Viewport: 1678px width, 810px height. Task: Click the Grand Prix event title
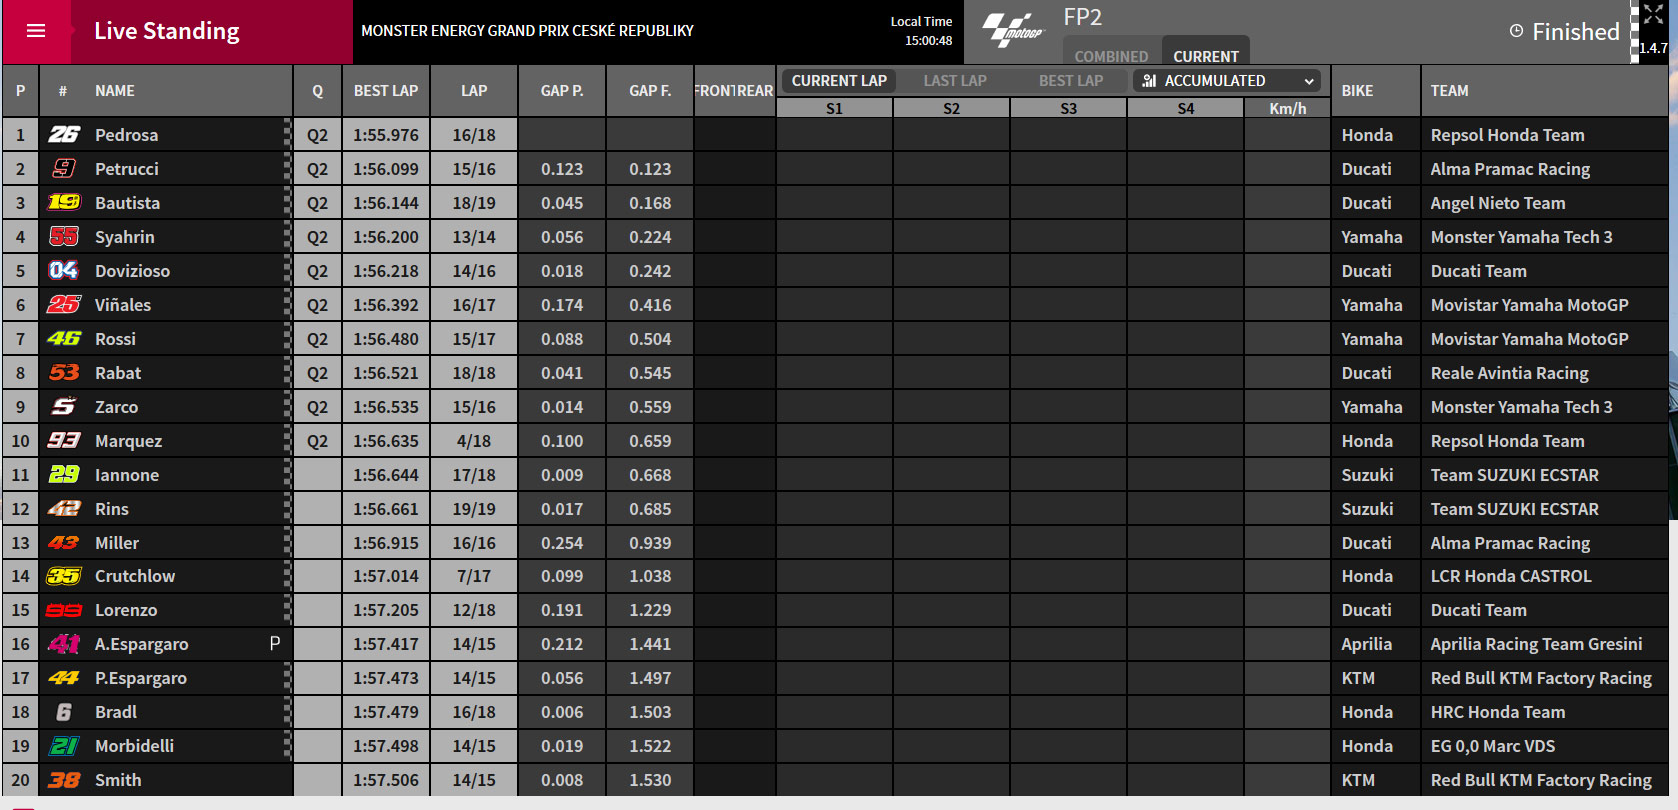[x=527, y=31]
